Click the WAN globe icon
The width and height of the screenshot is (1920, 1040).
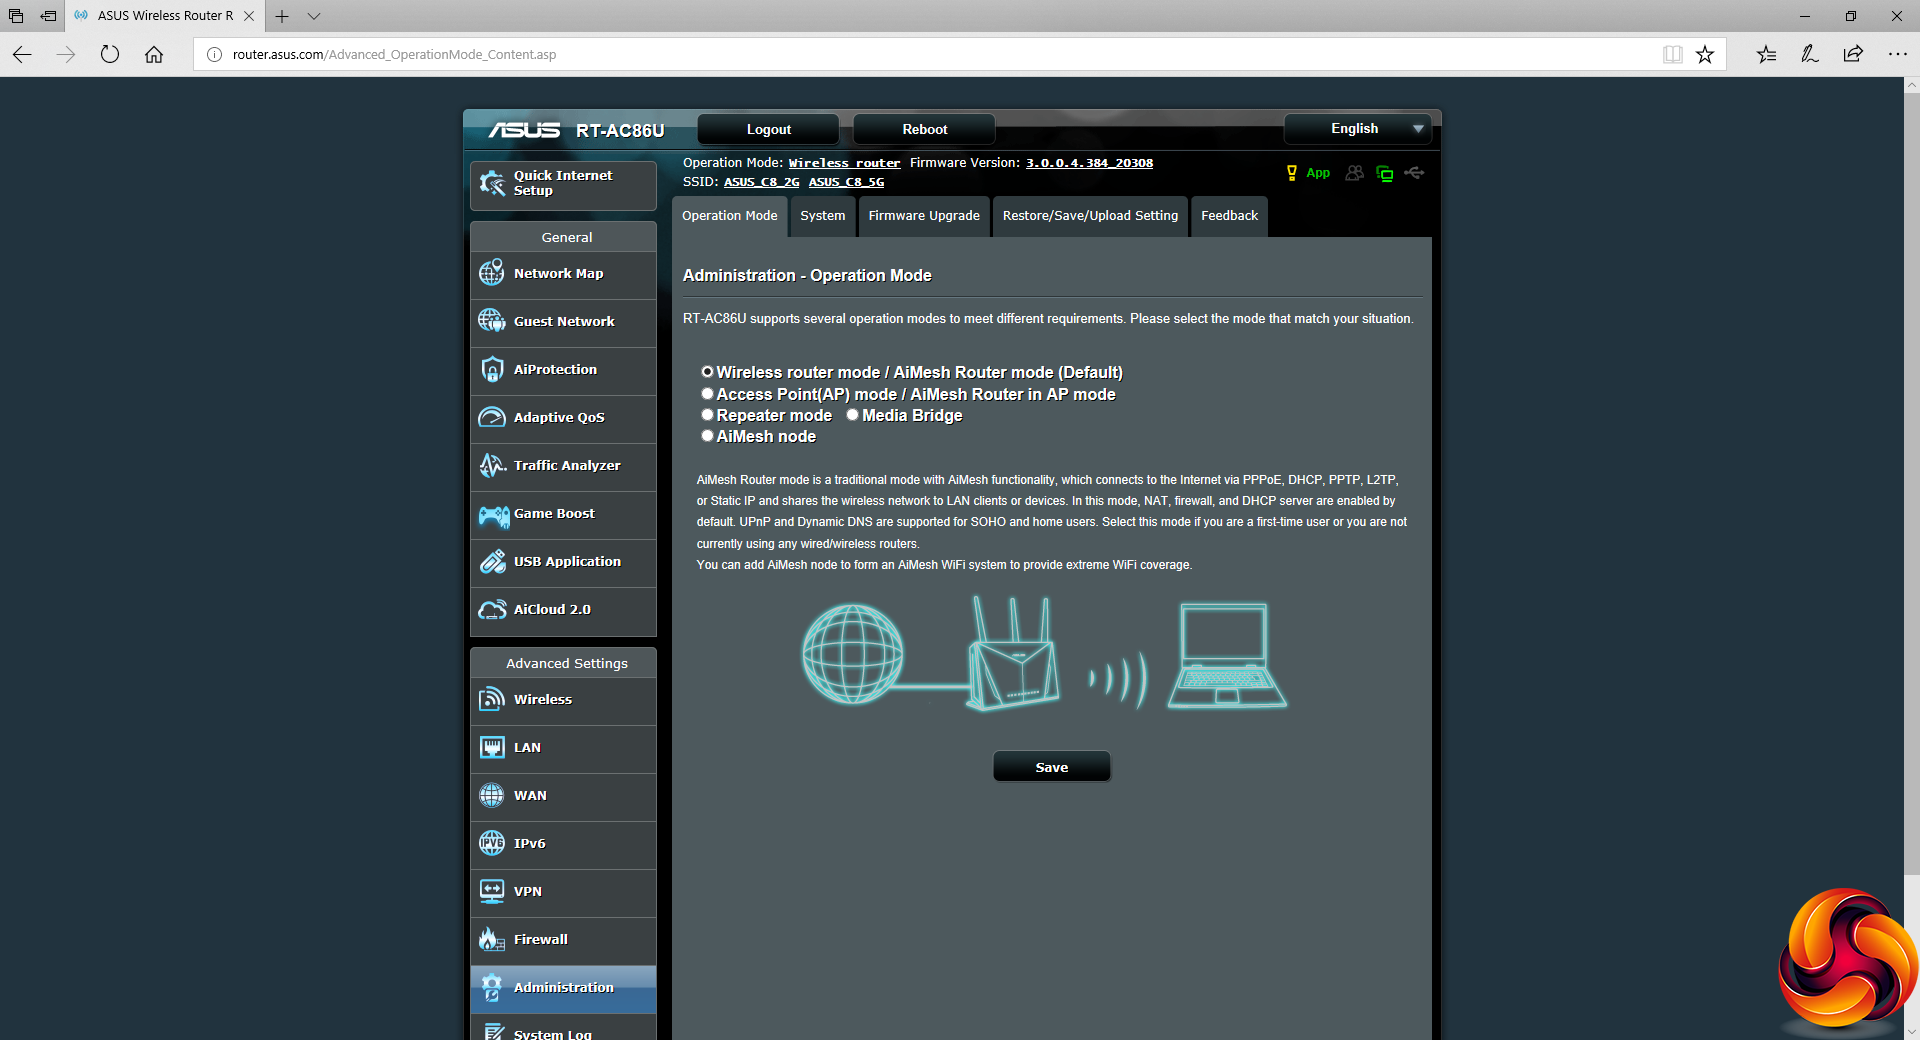pyautogui.click(x=492, y=795)
